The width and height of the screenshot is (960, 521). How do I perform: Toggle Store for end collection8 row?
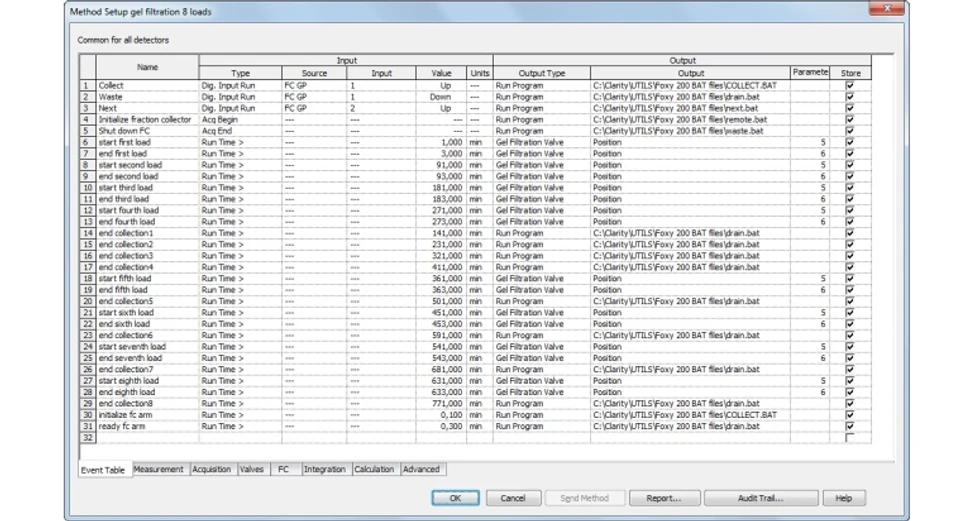(x=850, y=403)
